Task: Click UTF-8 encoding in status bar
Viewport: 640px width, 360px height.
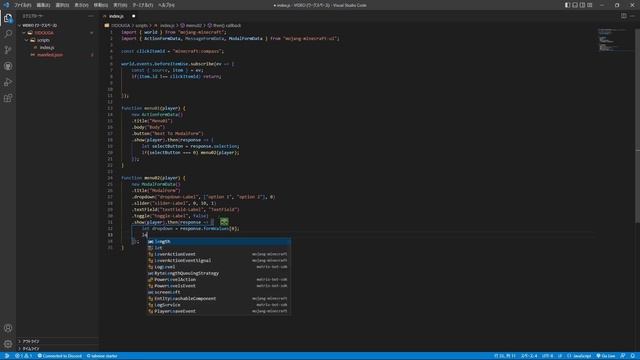Action: click(547, 356)
